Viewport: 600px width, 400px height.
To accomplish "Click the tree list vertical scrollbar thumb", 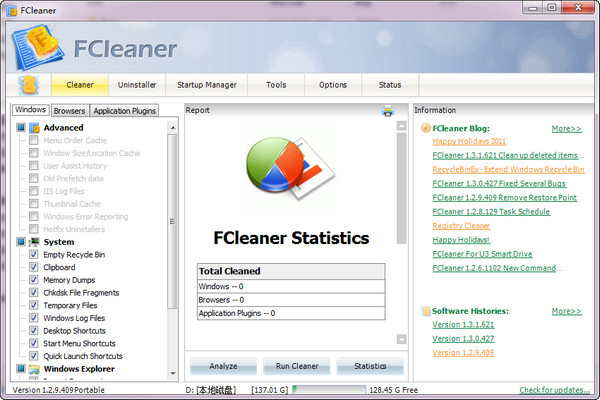I will pos(173,221).
